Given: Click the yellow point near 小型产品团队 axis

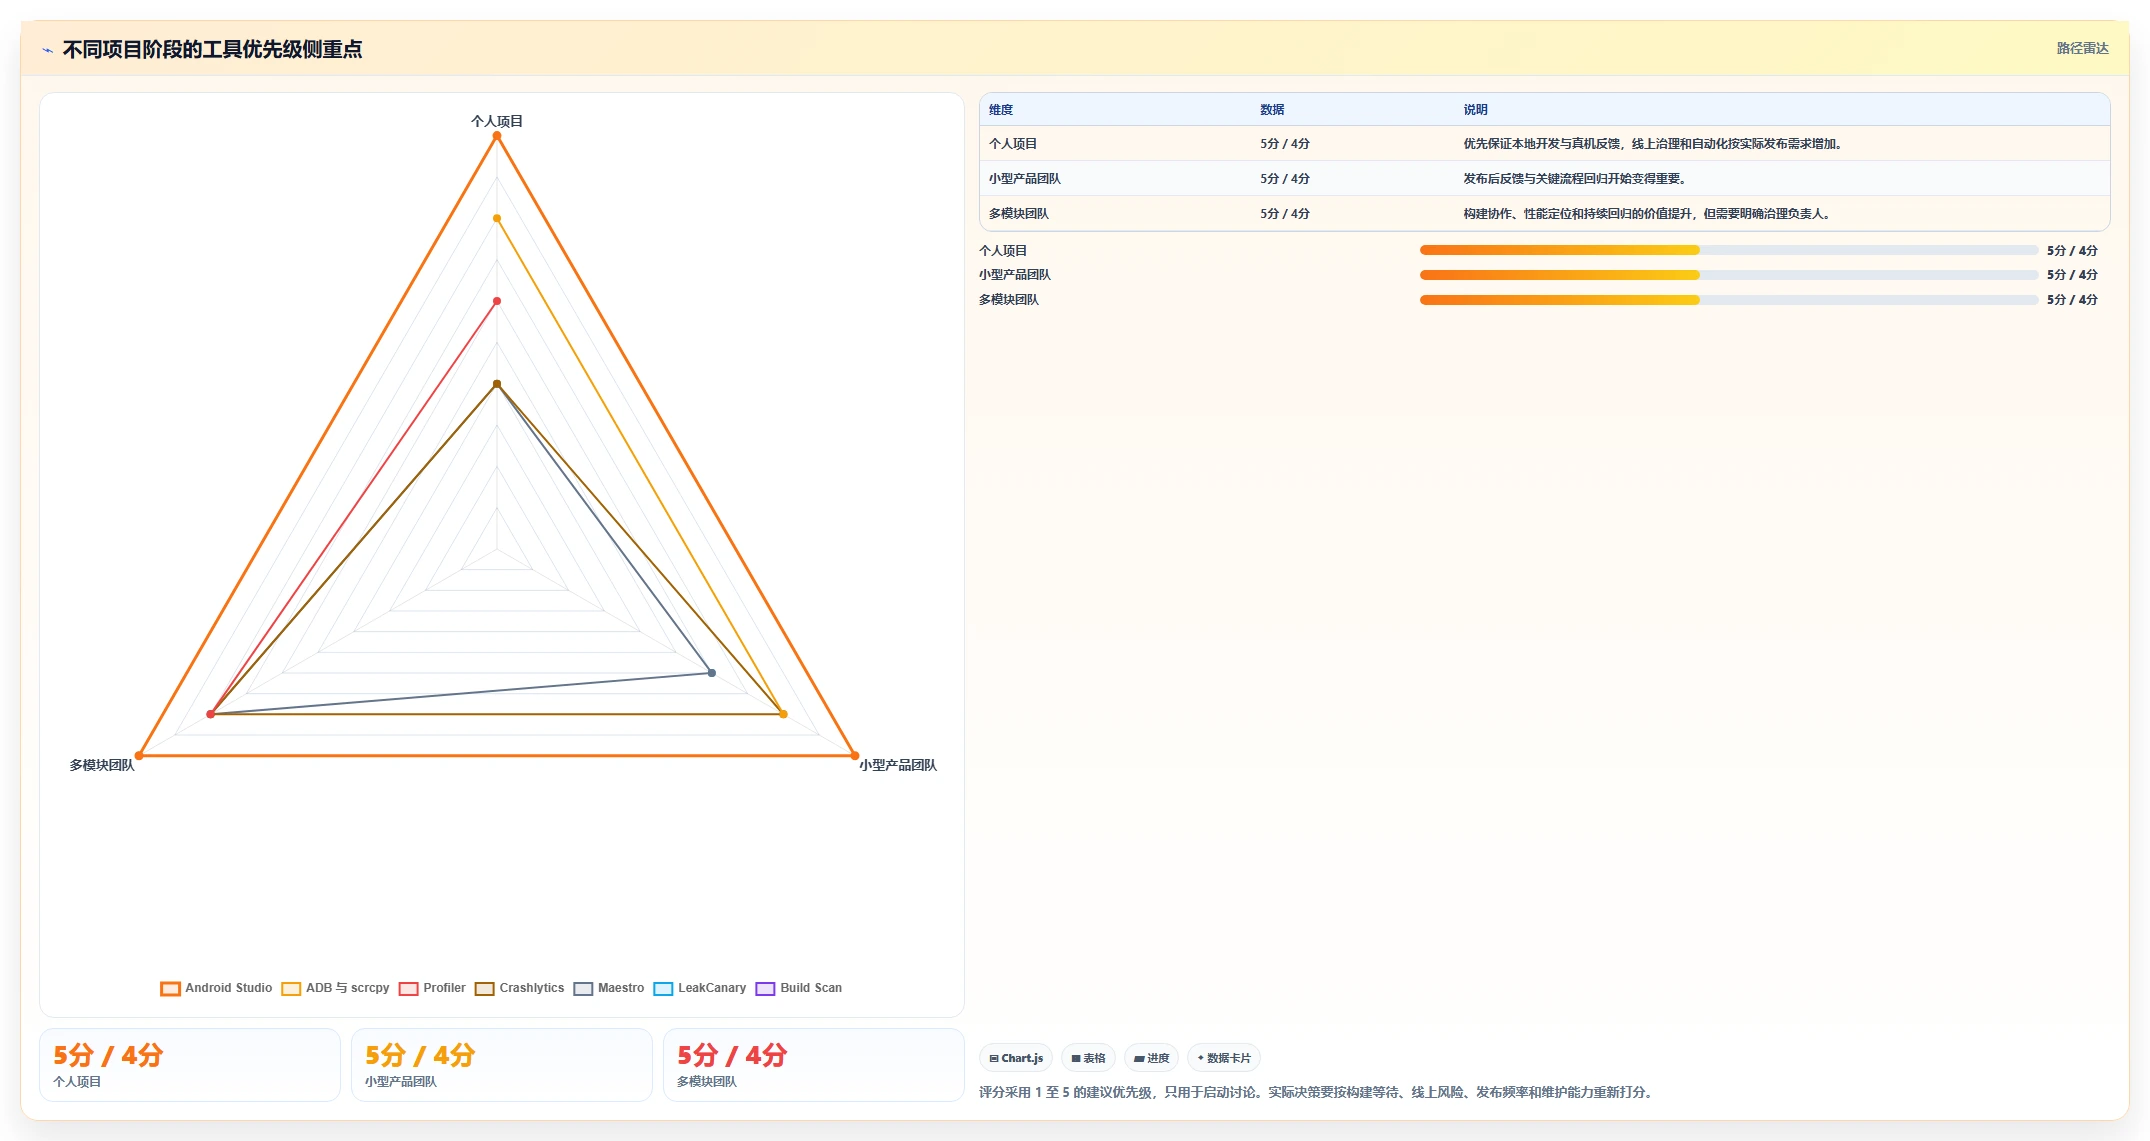Looking at the screenshot, I should click(783, 714).
